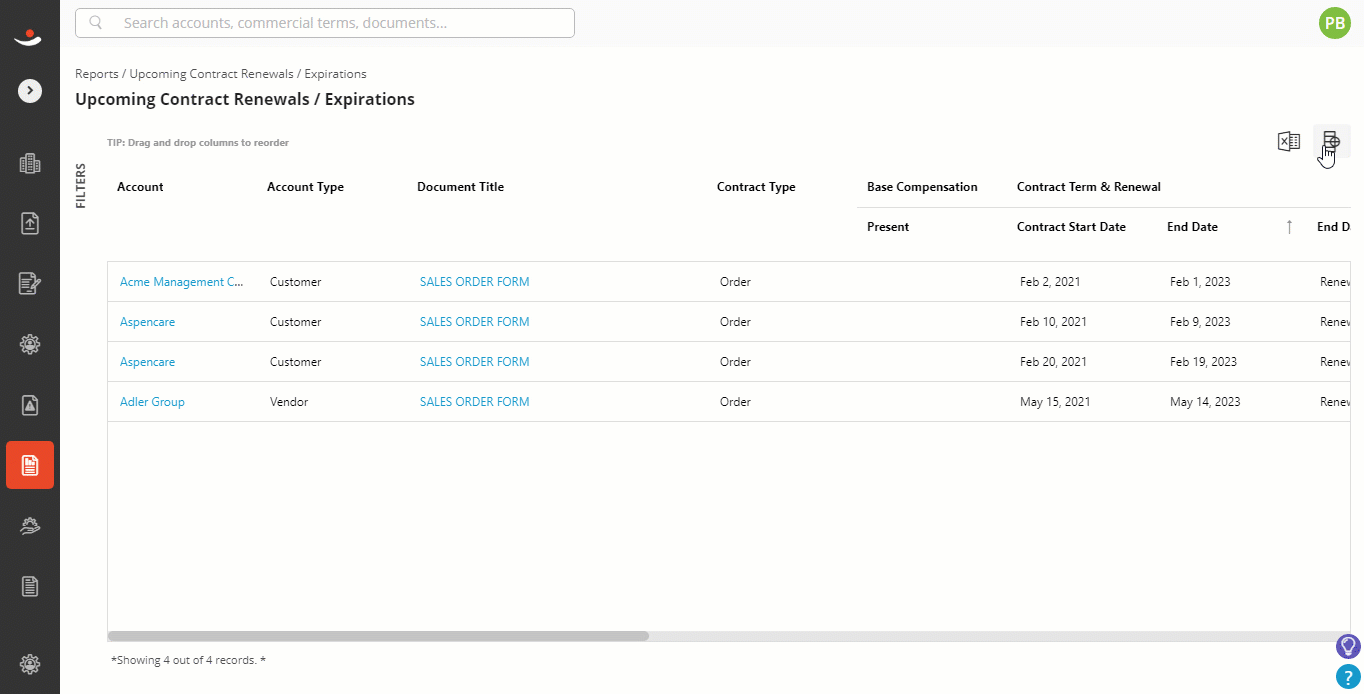Expand the sidebar with the arrow button
Screen dimensions: 1364x694
pos(30,91)
